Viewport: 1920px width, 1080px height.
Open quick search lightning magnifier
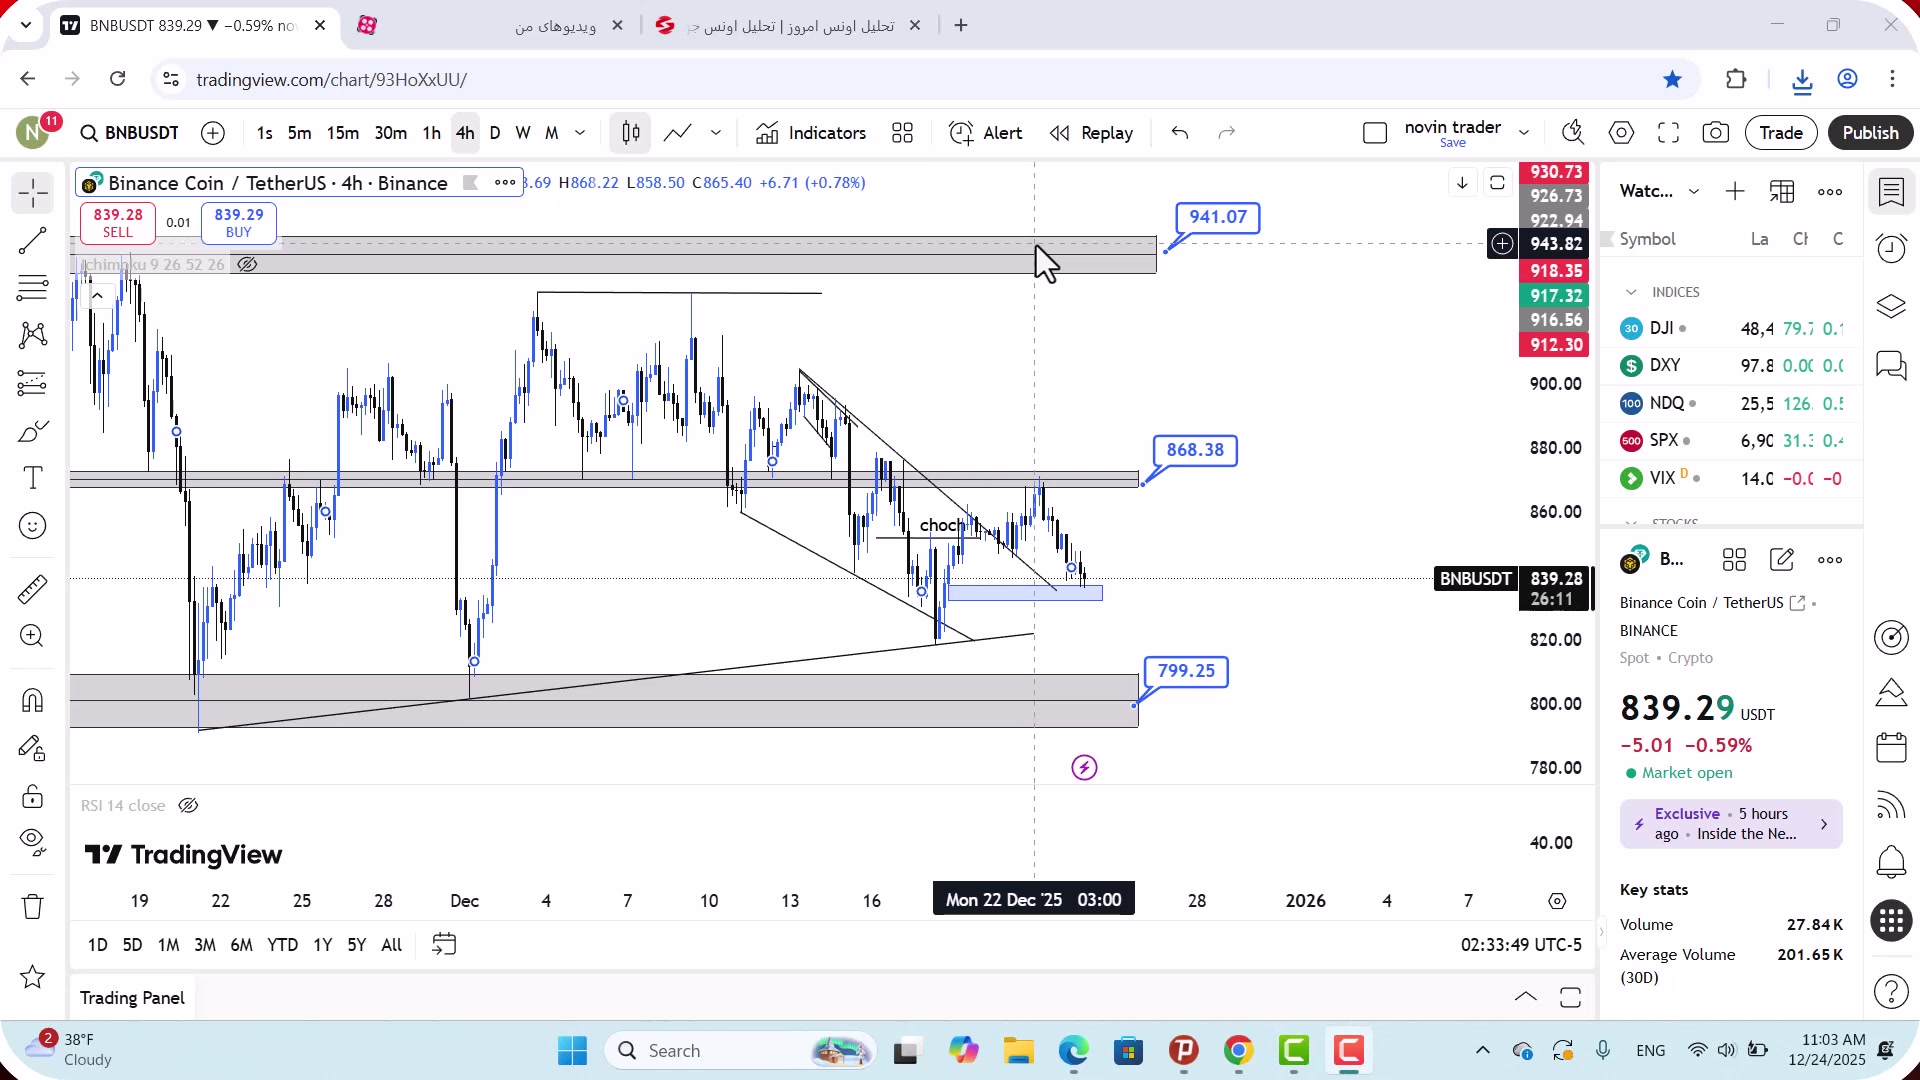(x=1573, y=133)
